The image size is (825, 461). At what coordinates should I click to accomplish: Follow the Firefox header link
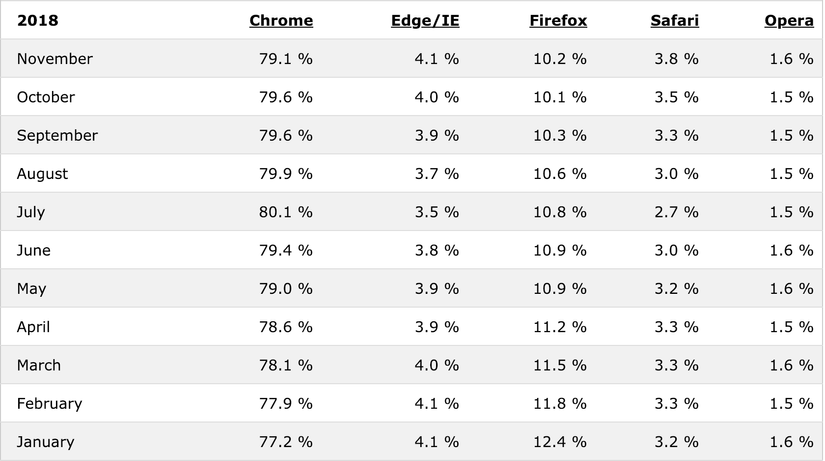click(558, 20)
